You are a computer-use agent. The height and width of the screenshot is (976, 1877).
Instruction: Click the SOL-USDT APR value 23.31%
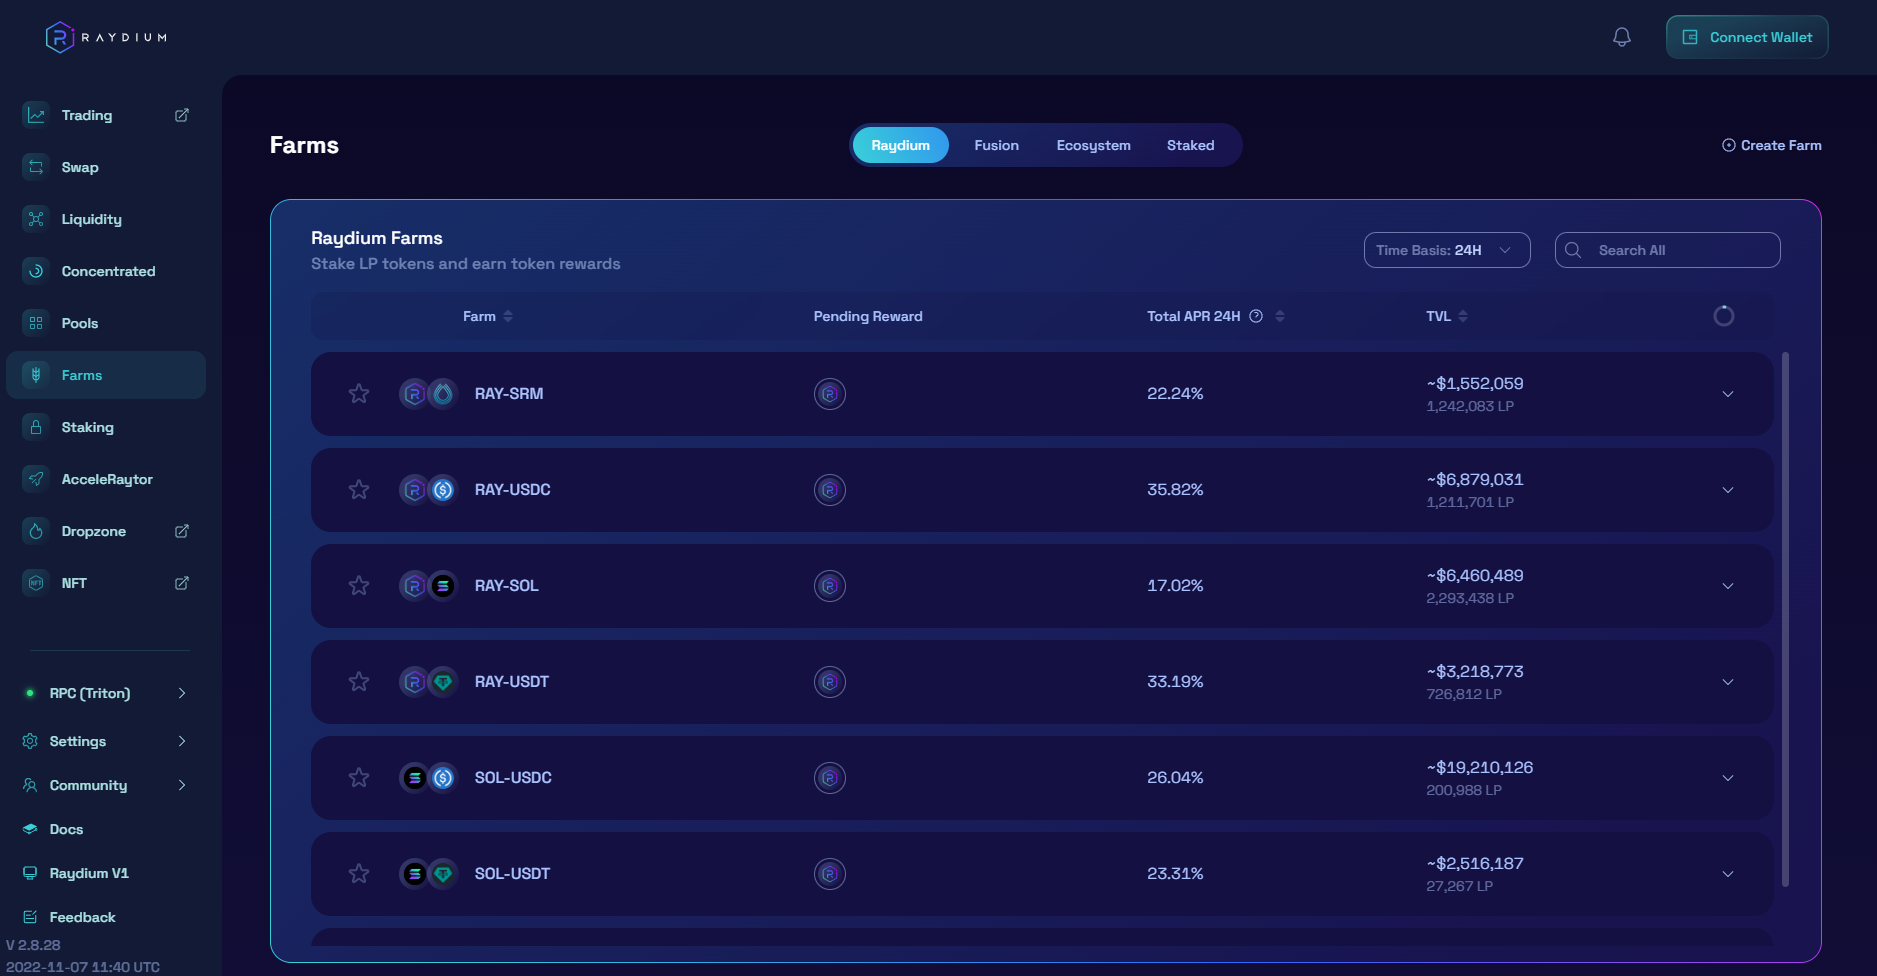point(1175,874)
